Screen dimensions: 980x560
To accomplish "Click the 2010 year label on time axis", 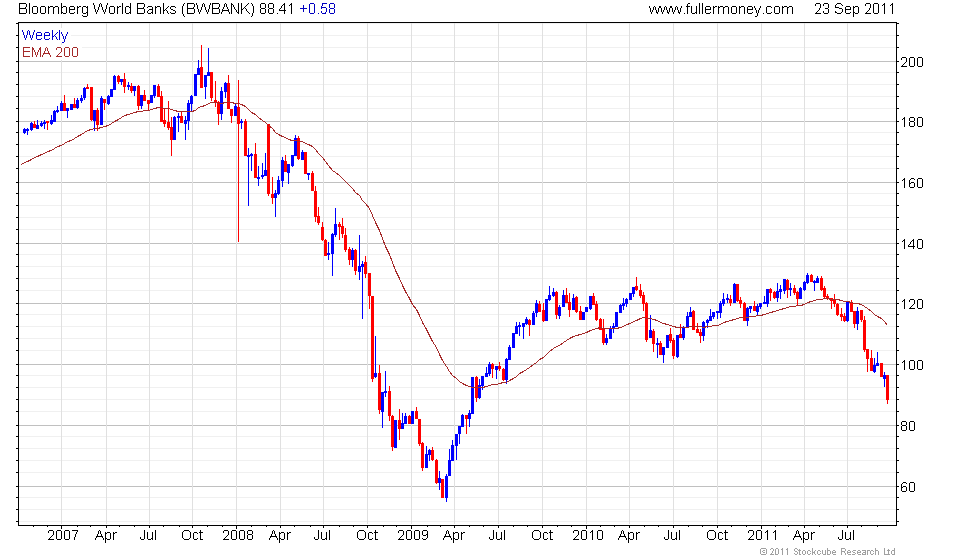I will point(588,535).
